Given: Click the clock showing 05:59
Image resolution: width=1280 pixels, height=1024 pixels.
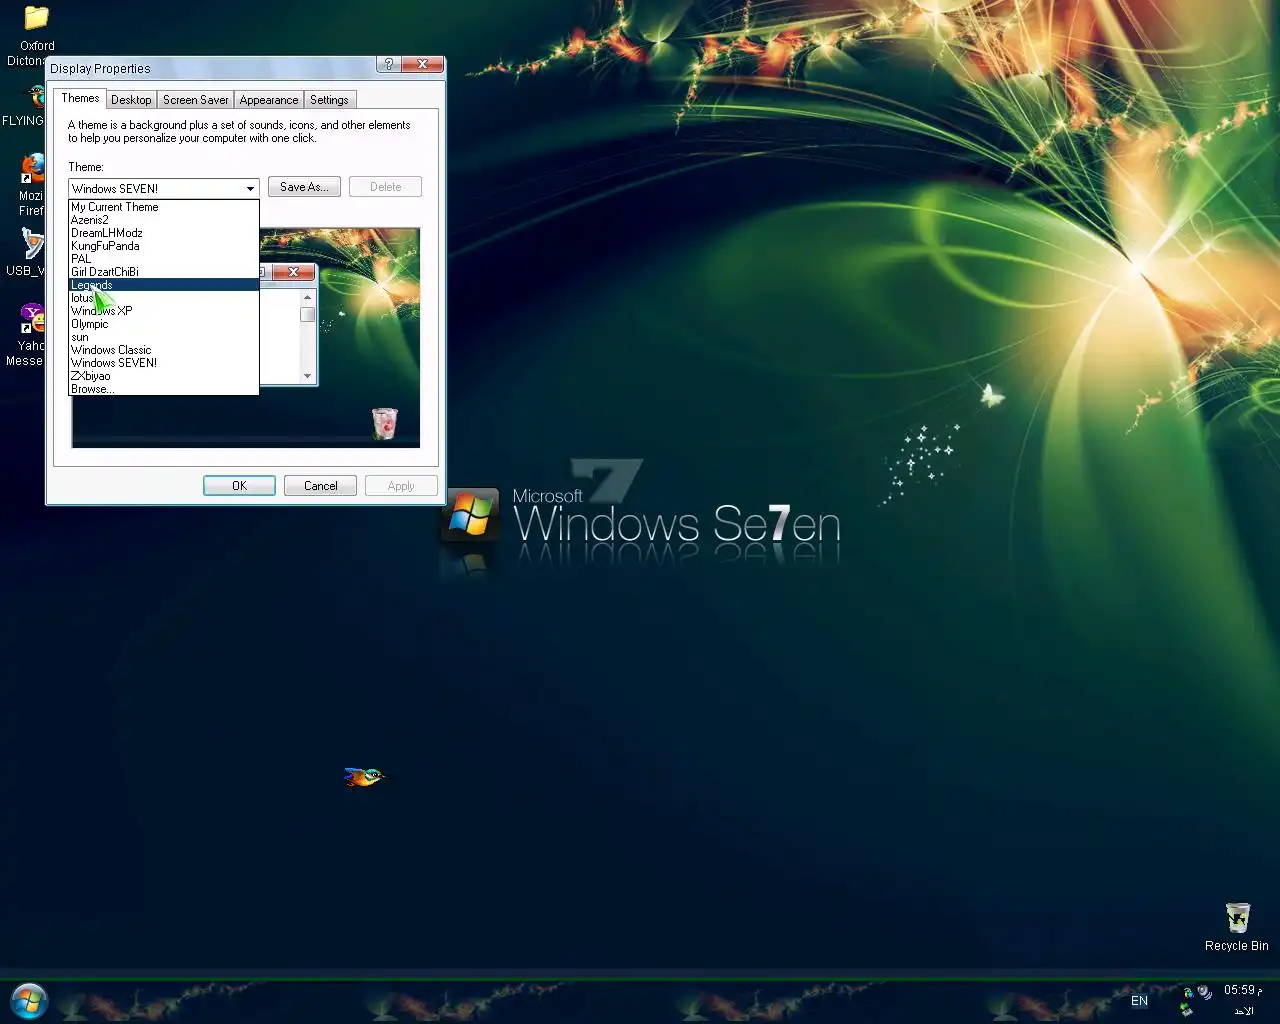Looking at the screenshot, I should coord(1241,990).
